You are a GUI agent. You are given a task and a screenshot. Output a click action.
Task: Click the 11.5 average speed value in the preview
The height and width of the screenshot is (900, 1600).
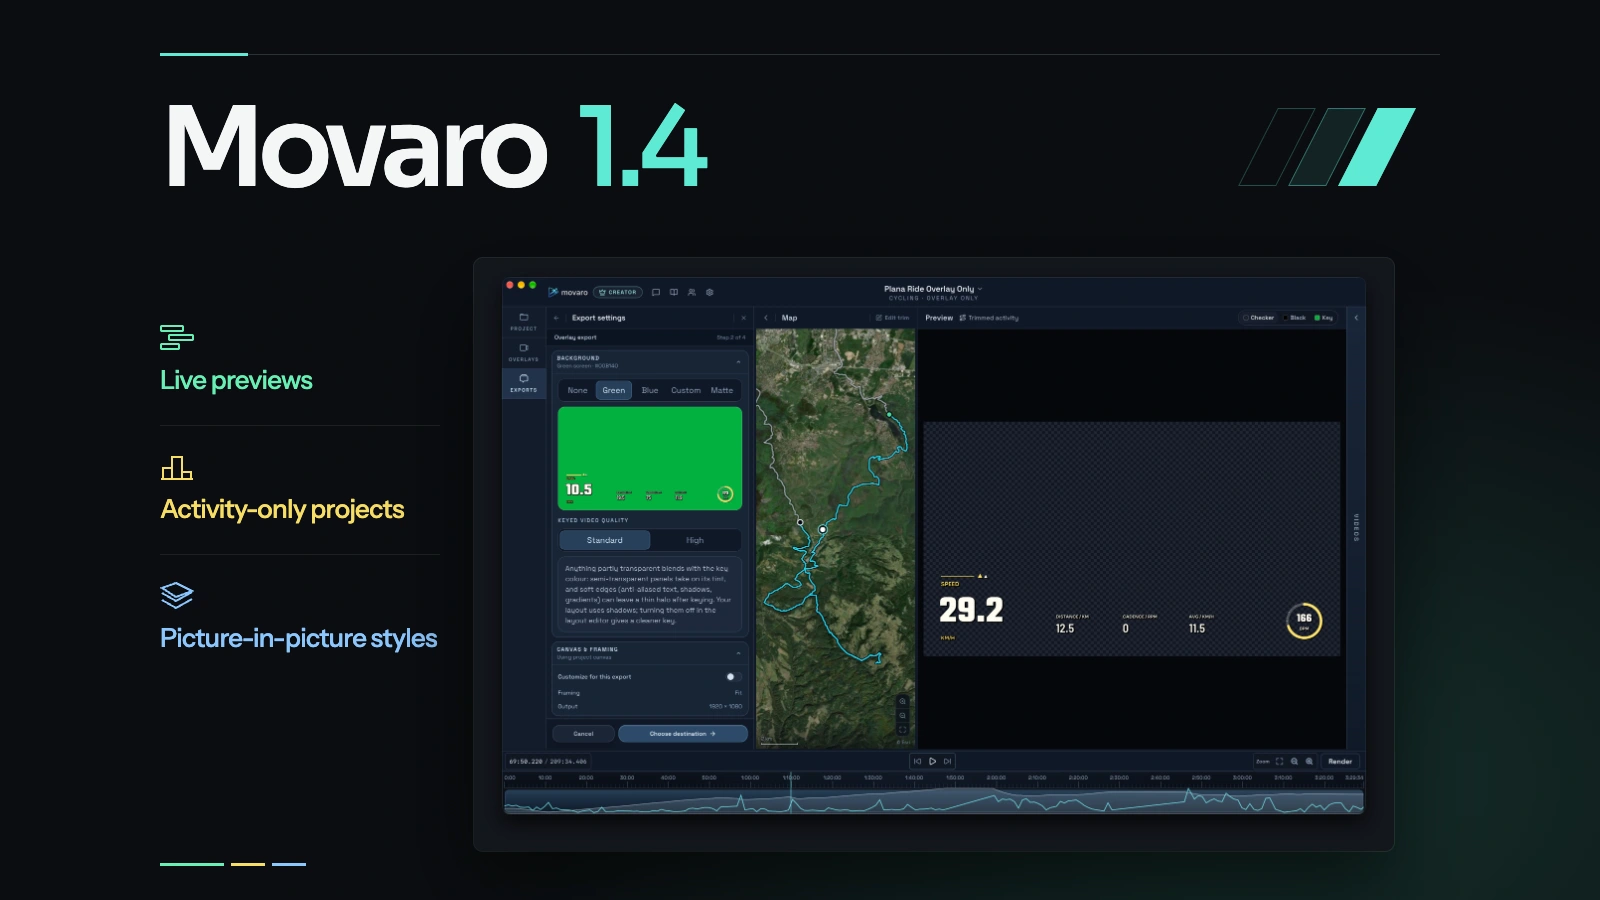[1197, 629]
